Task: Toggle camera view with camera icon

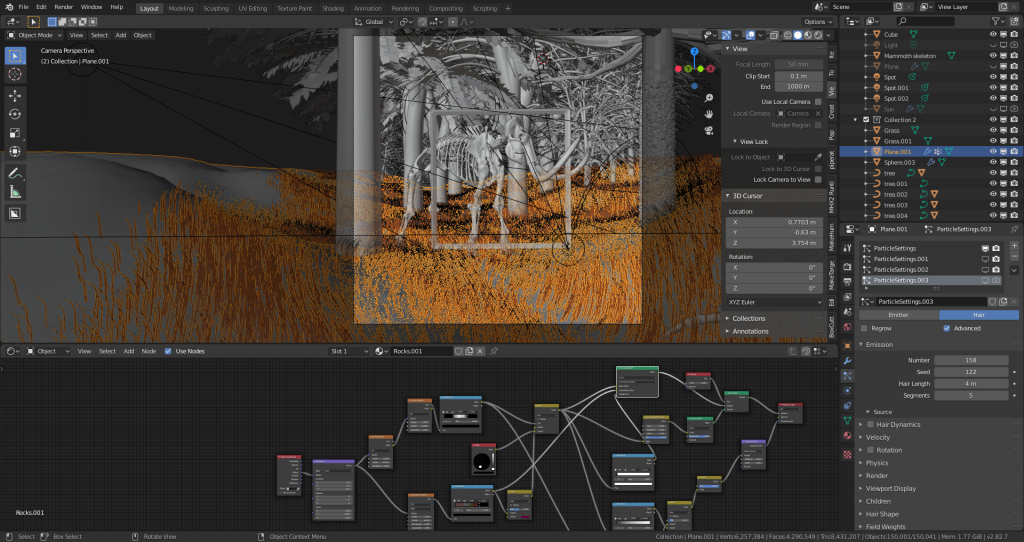Action: (x=709, y=130)
